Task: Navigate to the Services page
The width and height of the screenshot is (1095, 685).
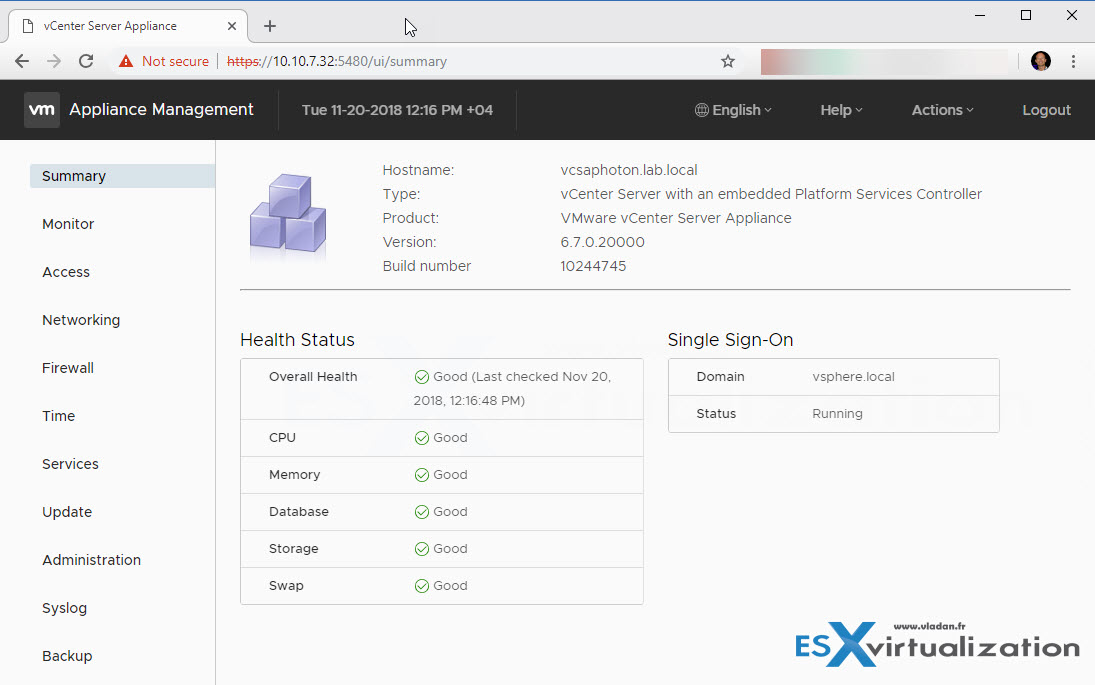Action: [x=70, y=464]
